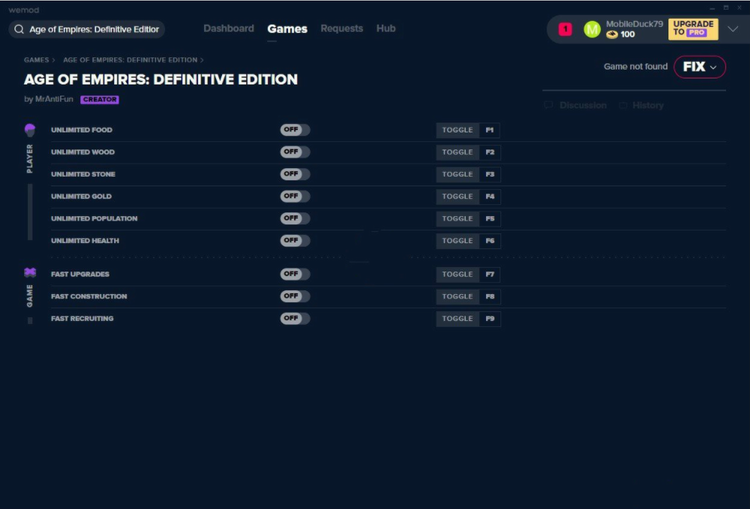
Task: Click the coins balance icon
Action: [x=612, y=34]
